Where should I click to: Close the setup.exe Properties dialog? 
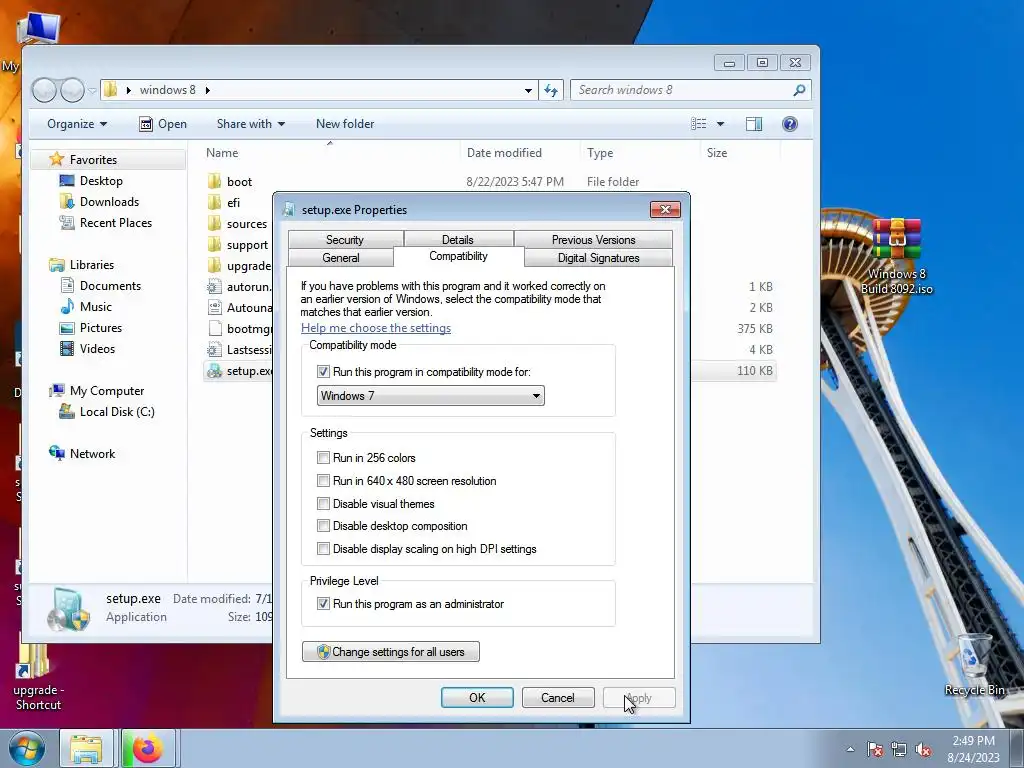coord(665,209)
